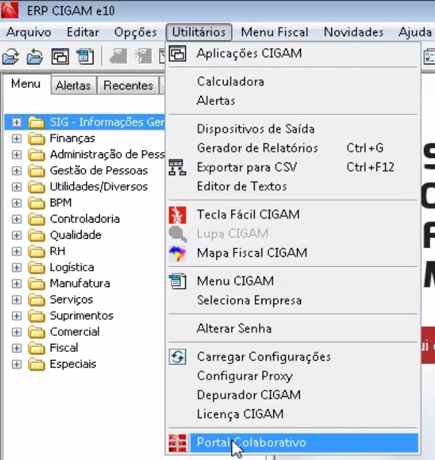Click the overlapping-windows toolbar icon
Screen dimensions: 435x460
tap(60, 56)
